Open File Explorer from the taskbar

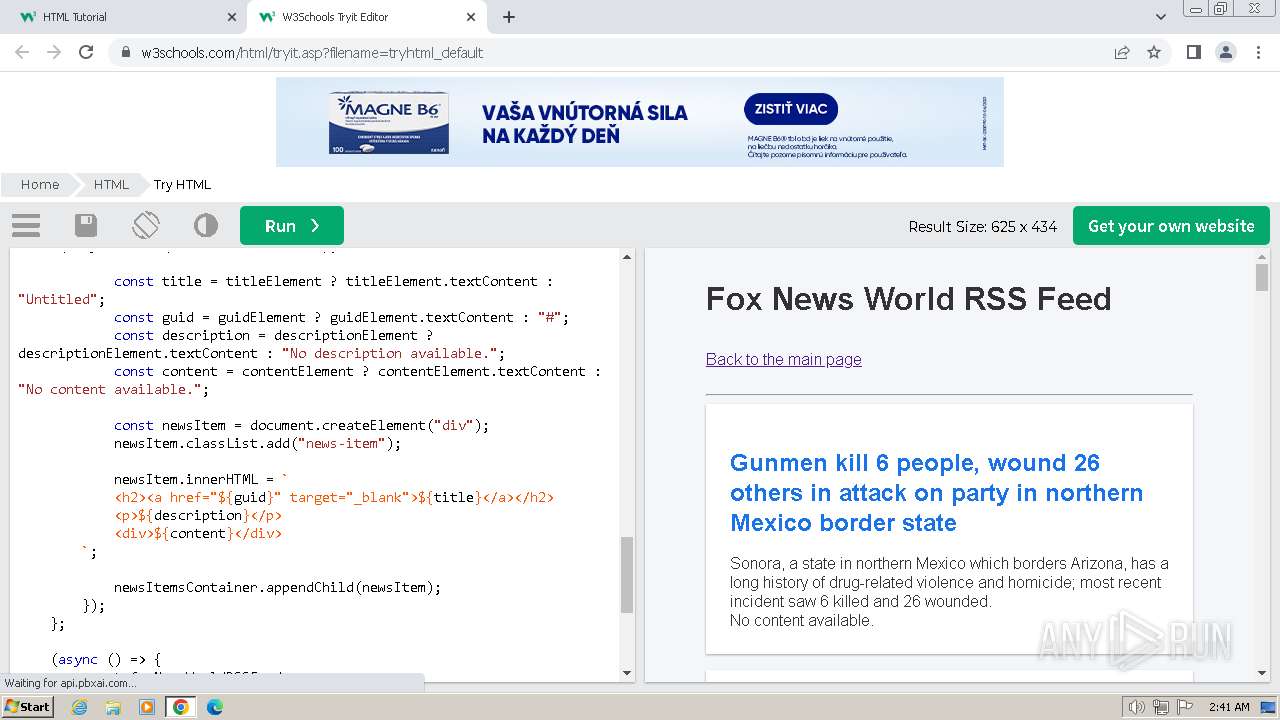coord(113,707)
